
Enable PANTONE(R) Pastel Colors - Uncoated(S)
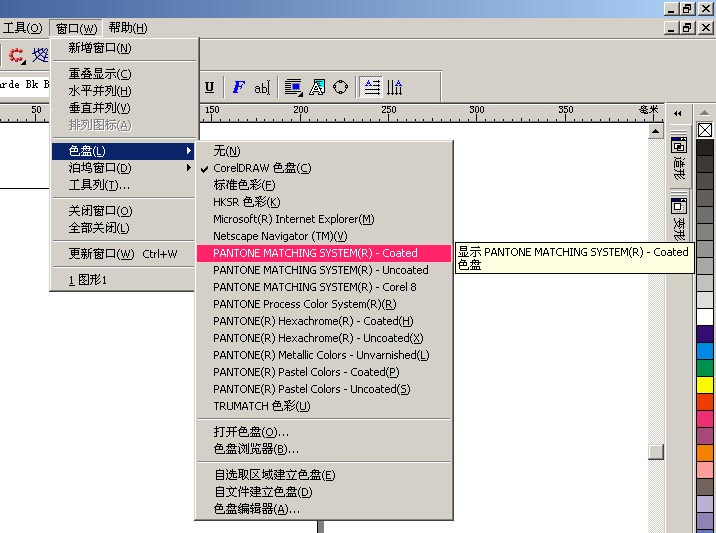324,389
